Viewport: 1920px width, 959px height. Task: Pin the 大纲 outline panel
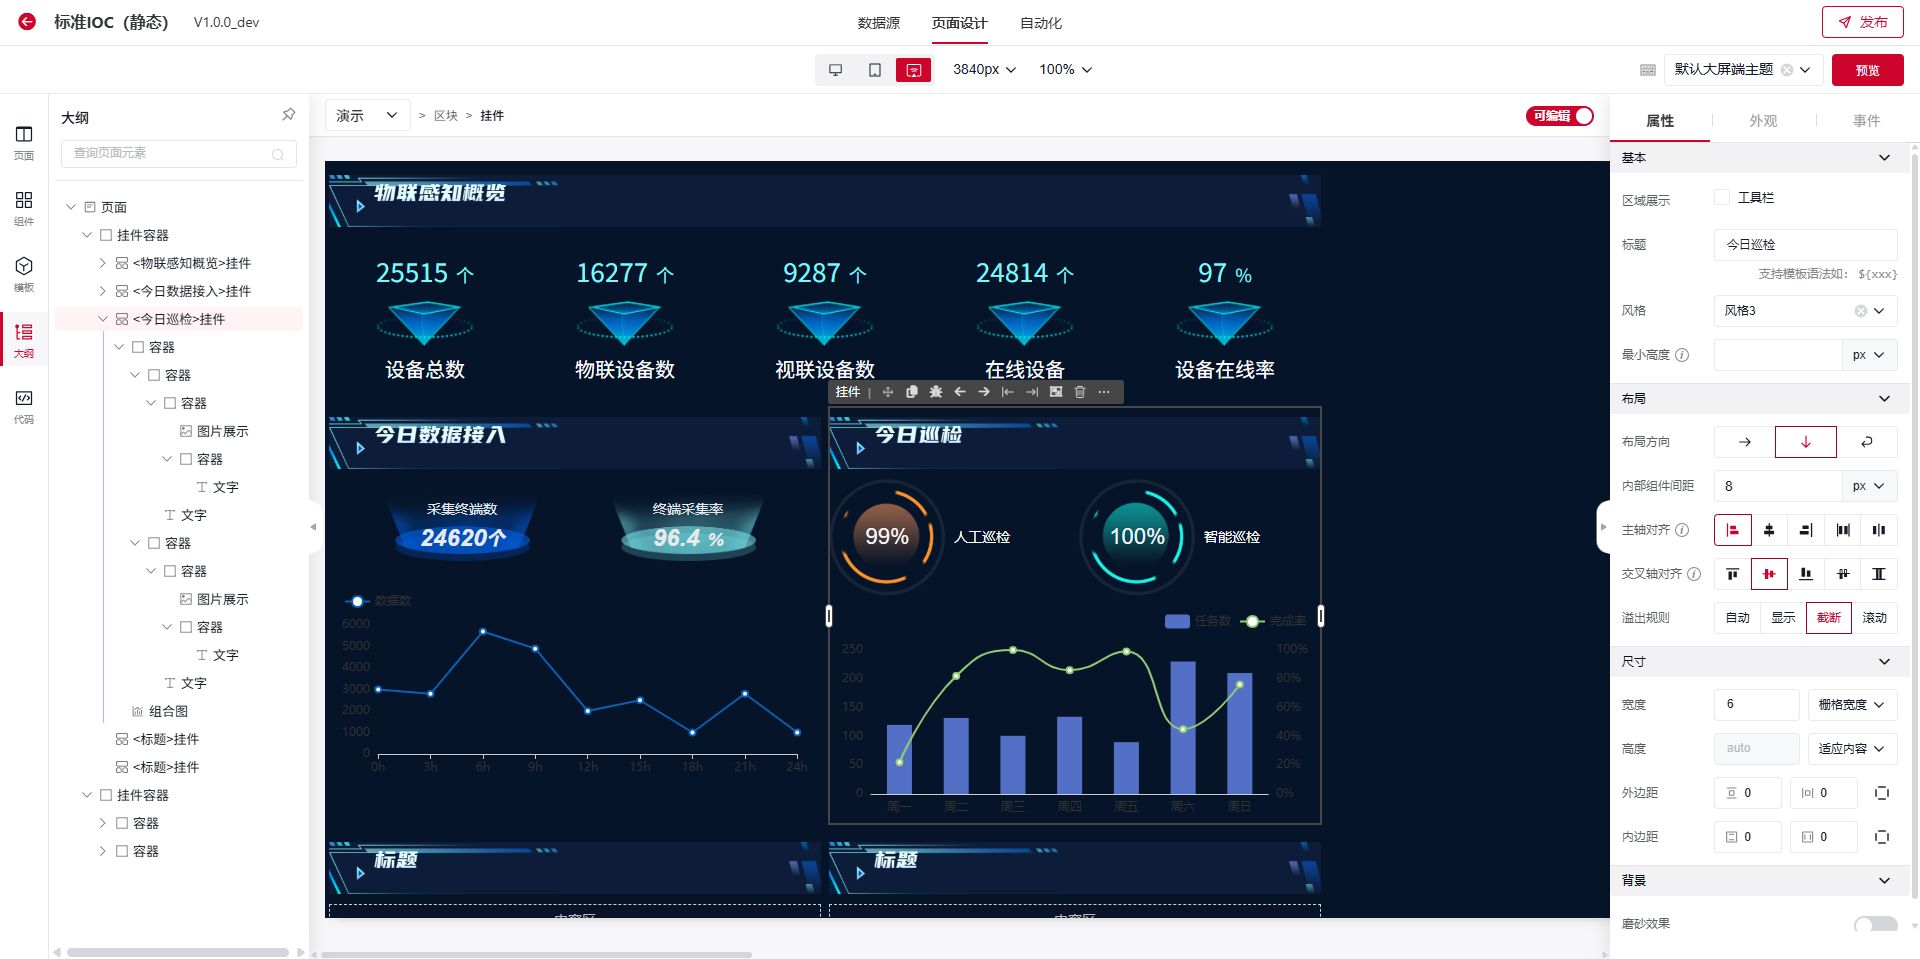[x=288, y=116]
